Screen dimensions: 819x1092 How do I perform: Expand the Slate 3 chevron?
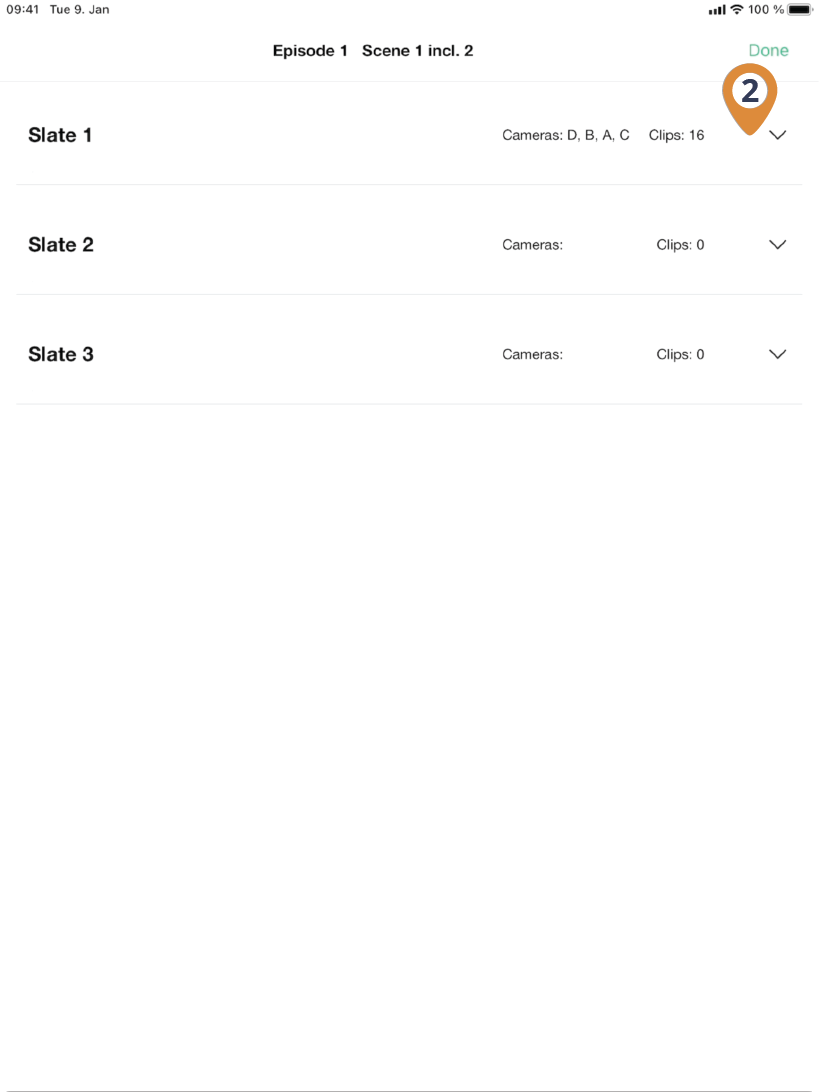777,354
